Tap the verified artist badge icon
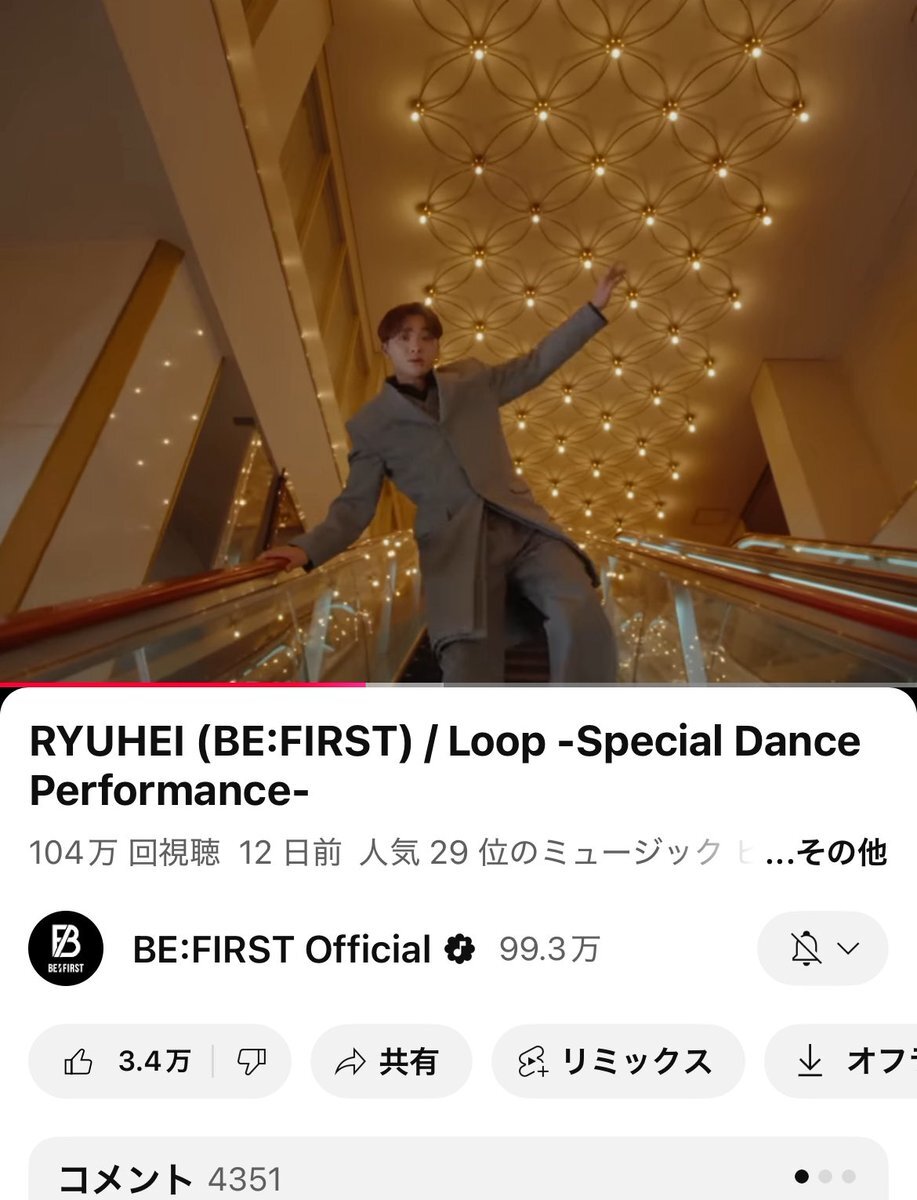917x1200 pixels. tap(460, 949)
